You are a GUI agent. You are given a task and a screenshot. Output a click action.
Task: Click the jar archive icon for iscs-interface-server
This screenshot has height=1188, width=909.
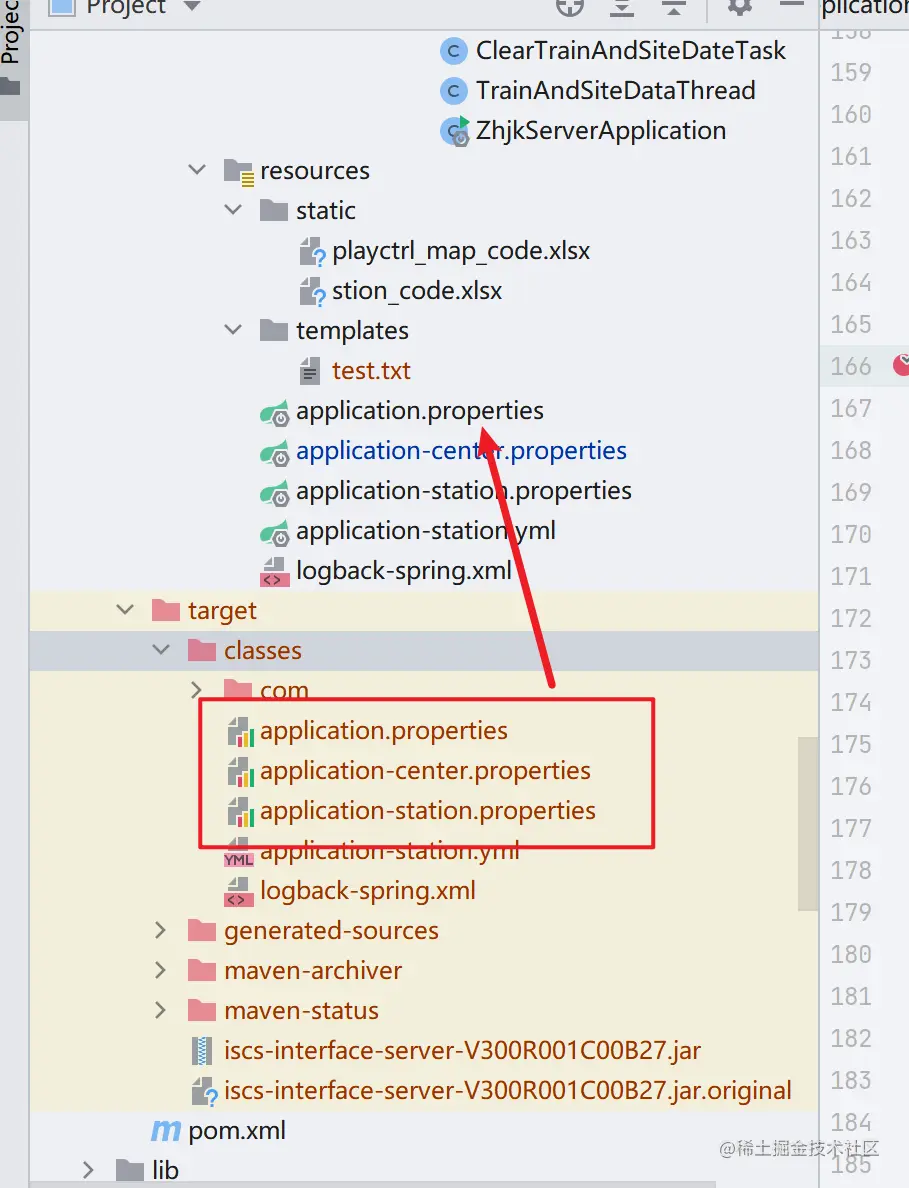201,1052
